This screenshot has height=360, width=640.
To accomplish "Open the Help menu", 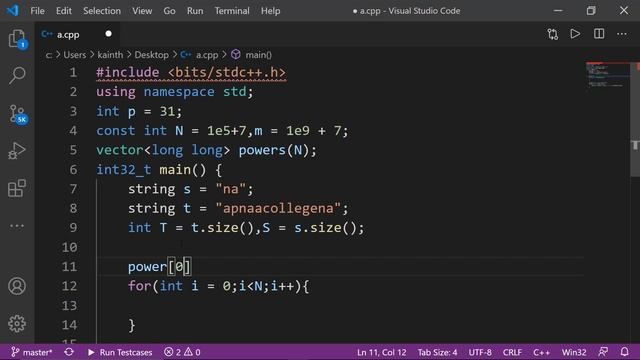I will point(271,11).
